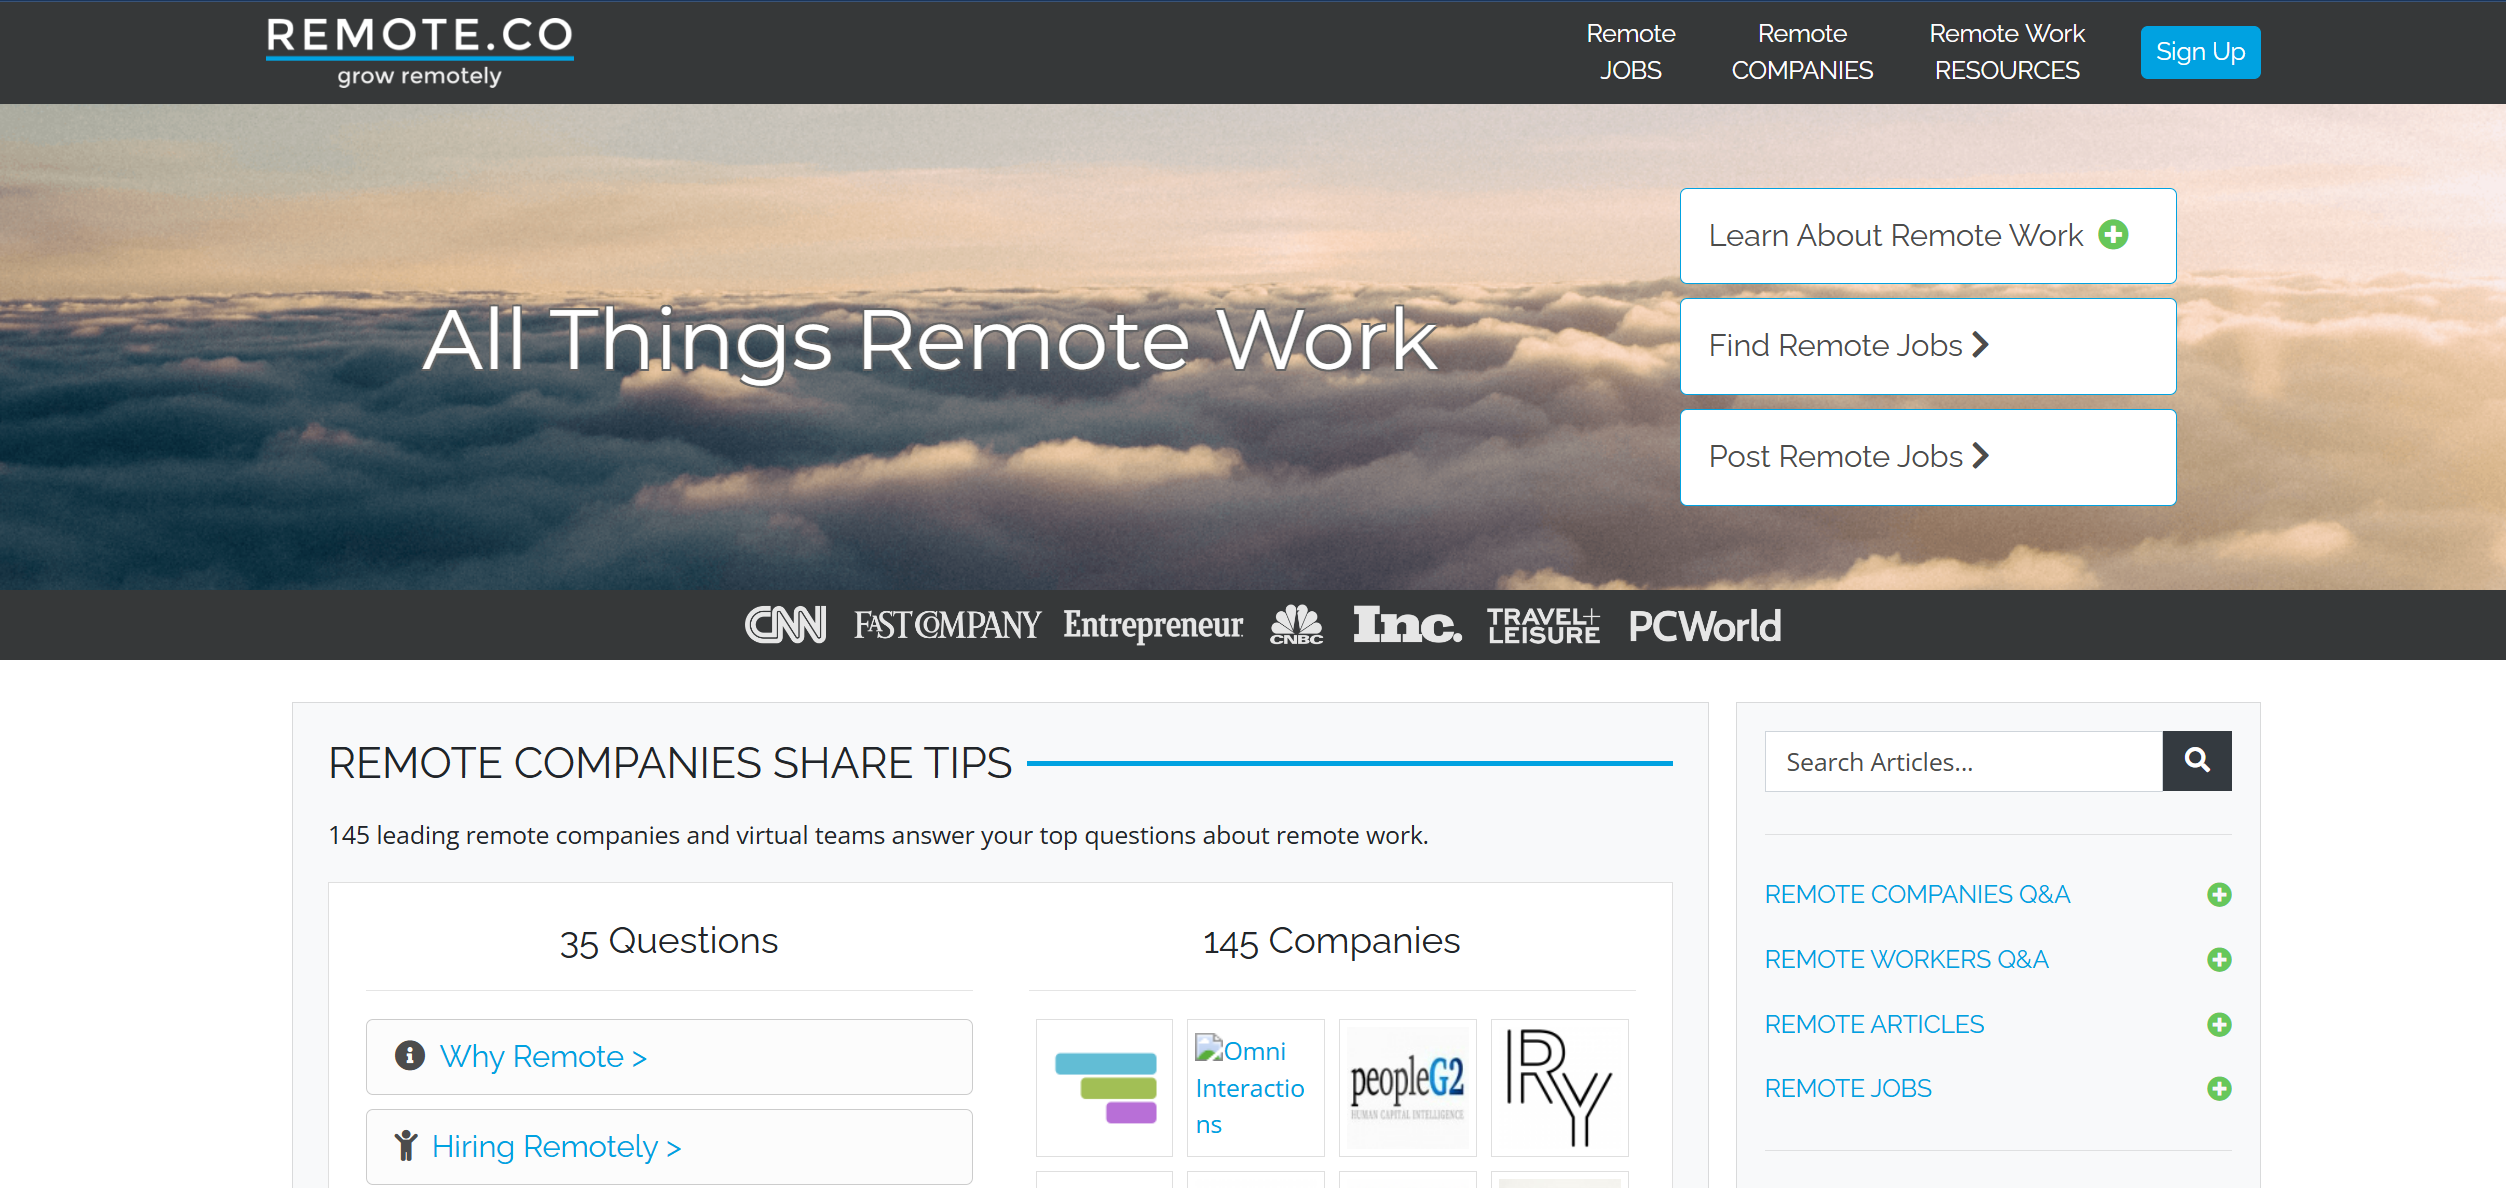The width and height of the screenshot is (2506, 1188).
Task: Click the 35 Questions heading
Action: (x=669, y=942)
